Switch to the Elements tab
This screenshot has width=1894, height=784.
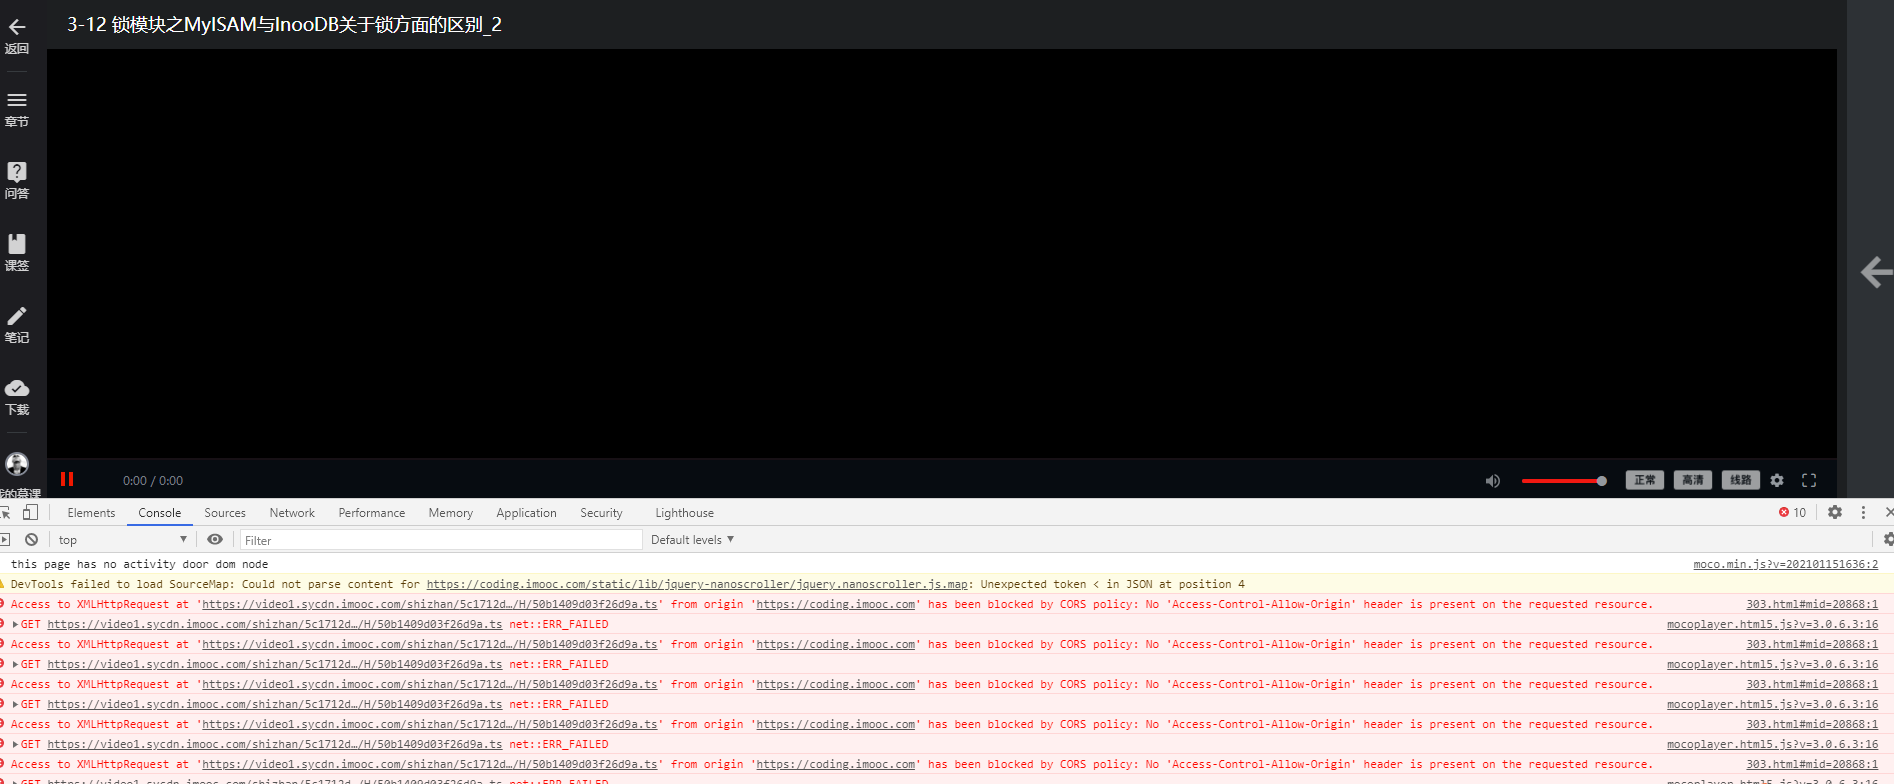coord(91,513)
